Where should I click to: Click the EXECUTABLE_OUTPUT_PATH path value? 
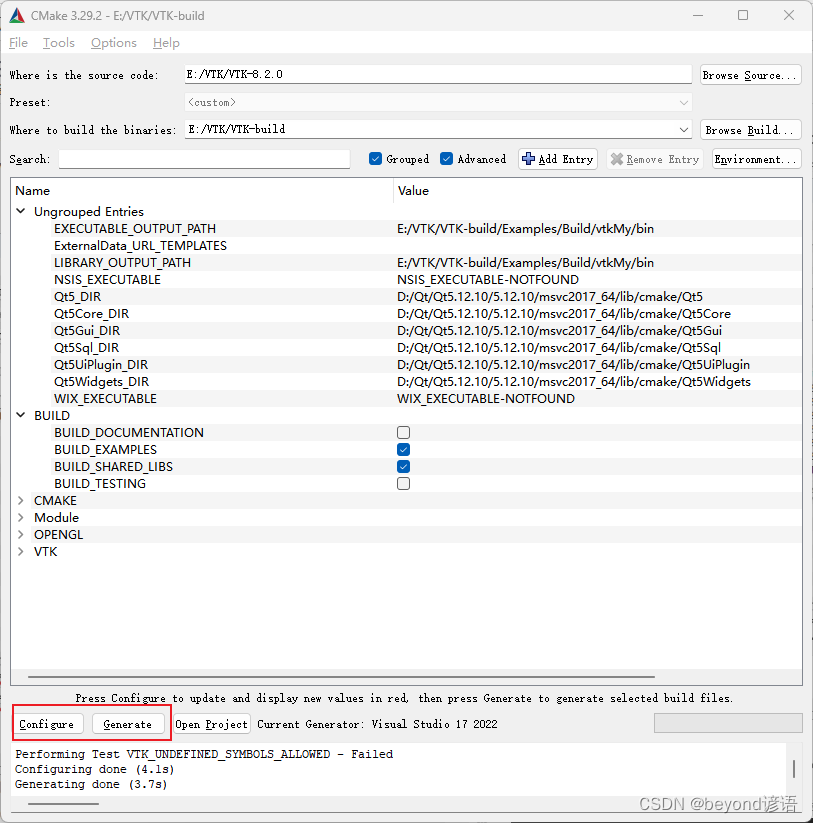point(525,228)
